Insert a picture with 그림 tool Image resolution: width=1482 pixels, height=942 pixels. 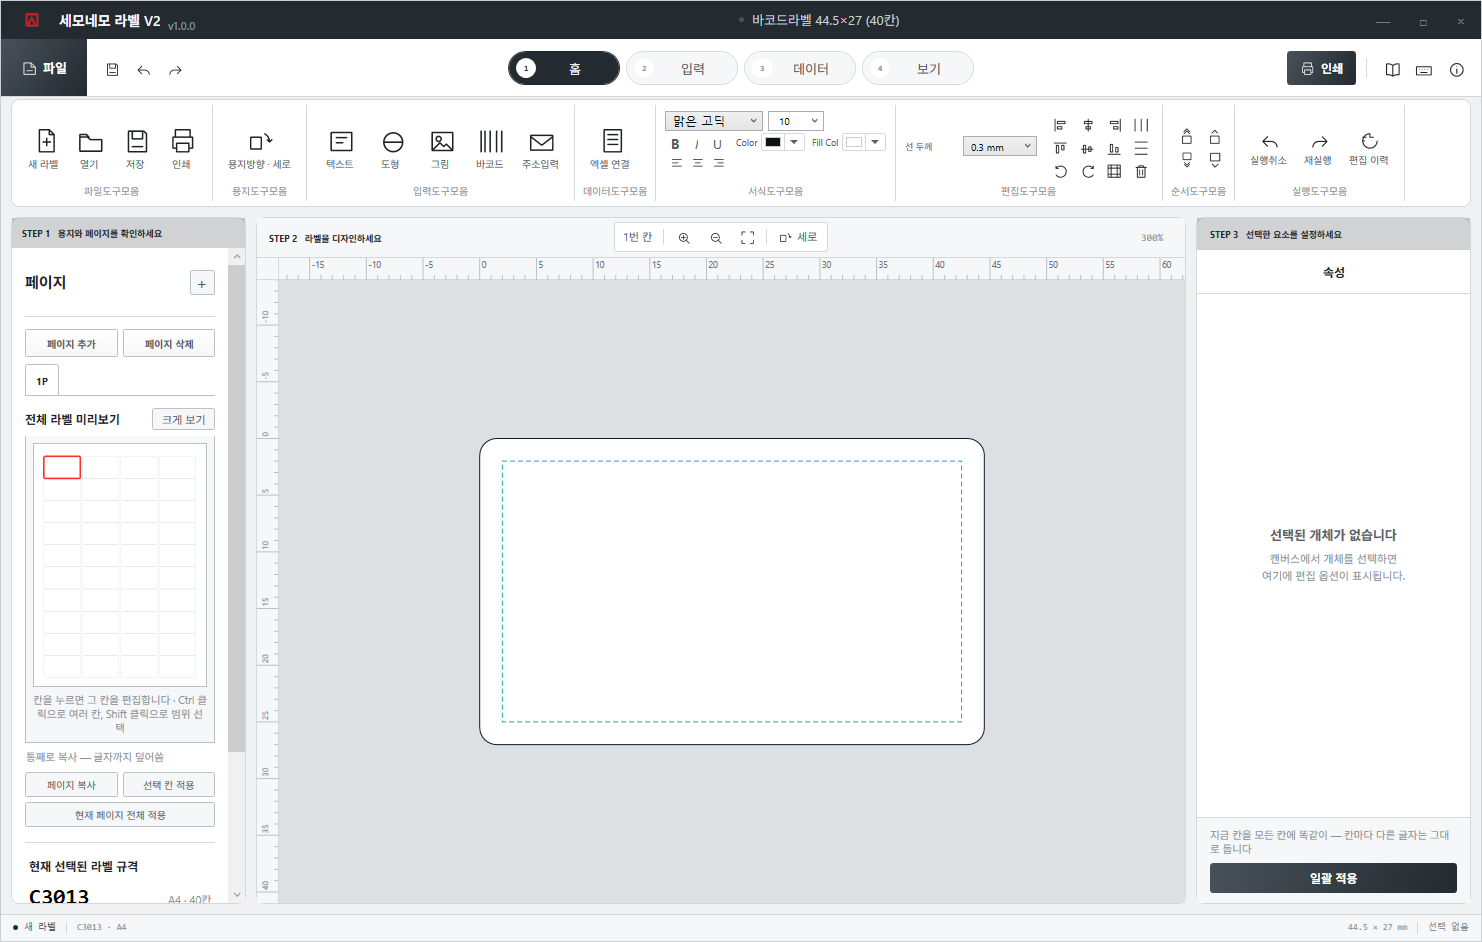441,149
